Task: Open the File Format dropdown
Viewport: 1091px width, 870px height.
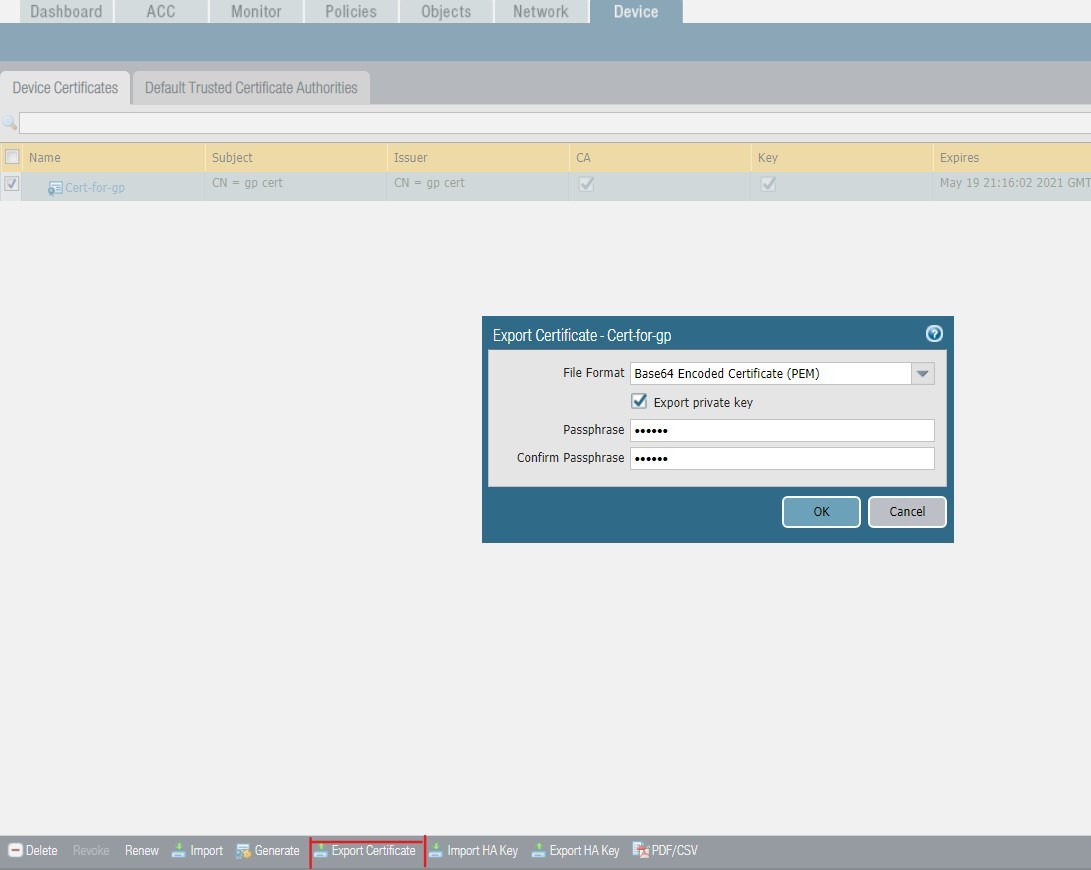Action: point(922,373)
